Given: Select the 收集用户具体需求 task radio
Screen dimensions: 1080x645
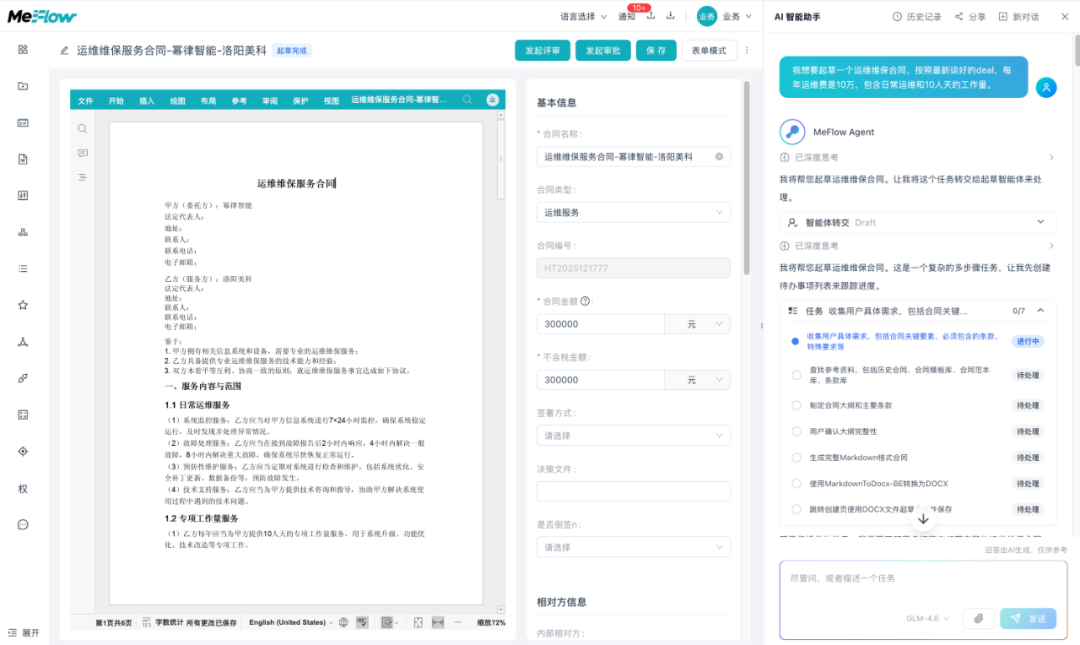Looking at the screenshot, I should (x=795, y=341).
